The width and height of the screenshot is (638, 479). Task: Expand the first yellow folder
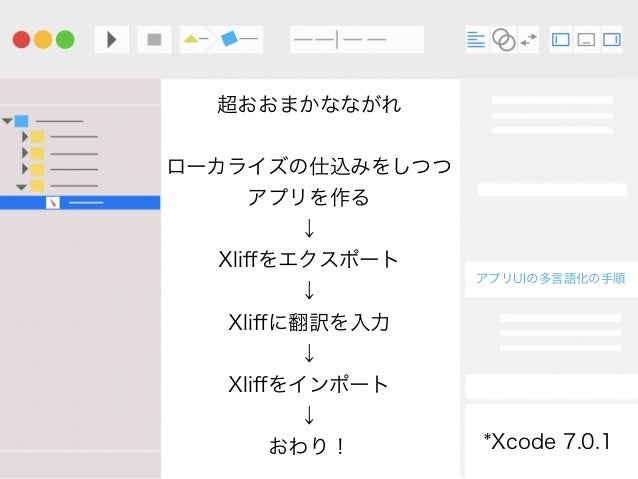point(25,137)
